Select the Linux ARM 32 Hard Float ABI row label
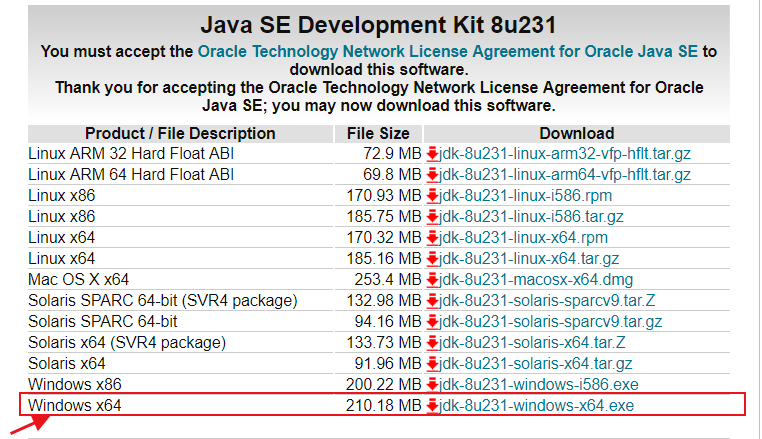 [x=131, y=154]
